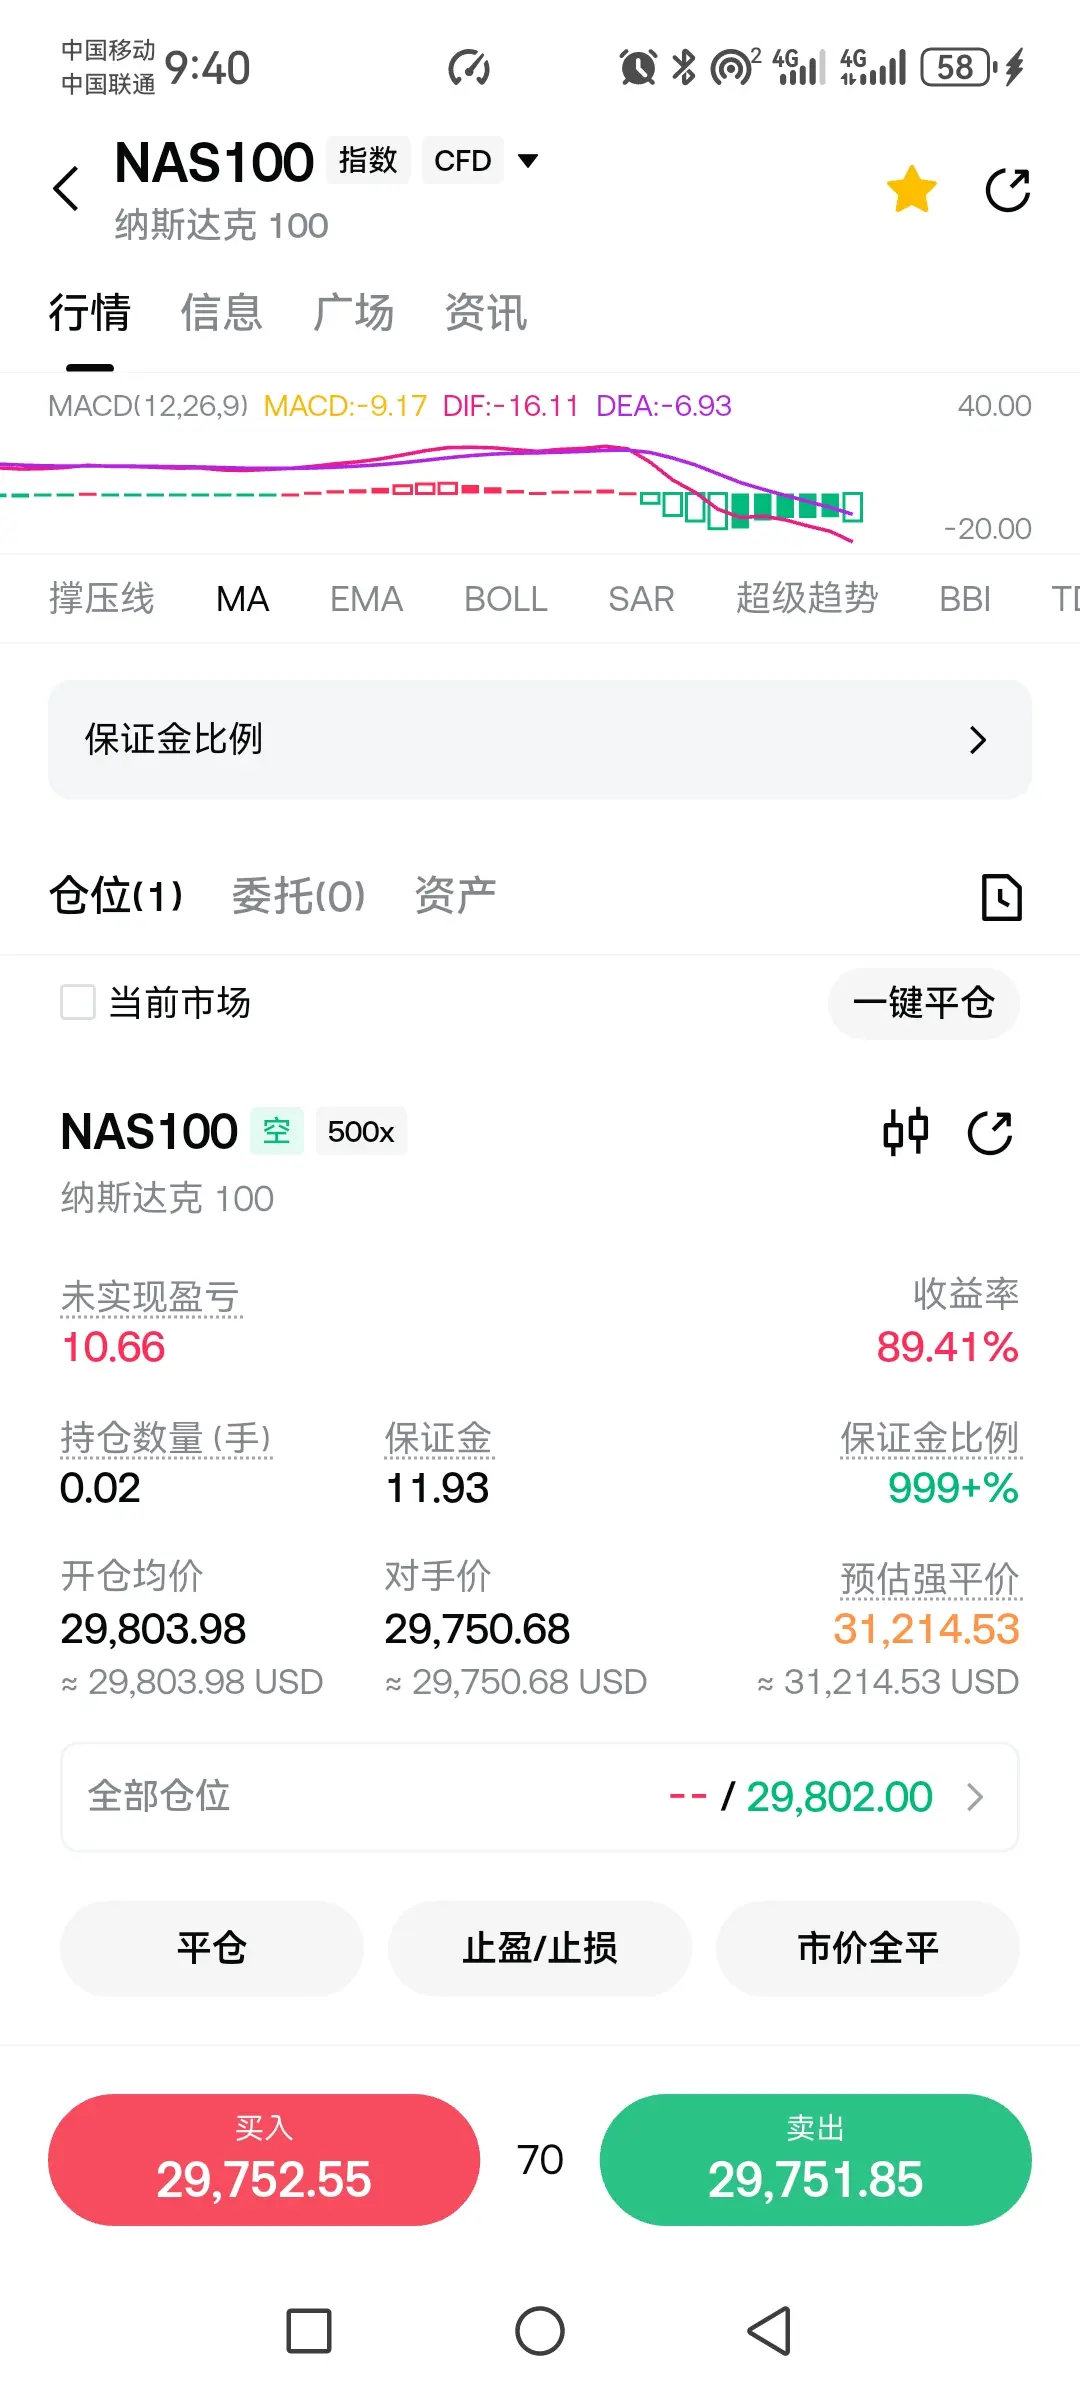Screen dimensions: 1080x2388
Task: Tap the 31,214.53 liquidation price
Action: click(926, 1629)
